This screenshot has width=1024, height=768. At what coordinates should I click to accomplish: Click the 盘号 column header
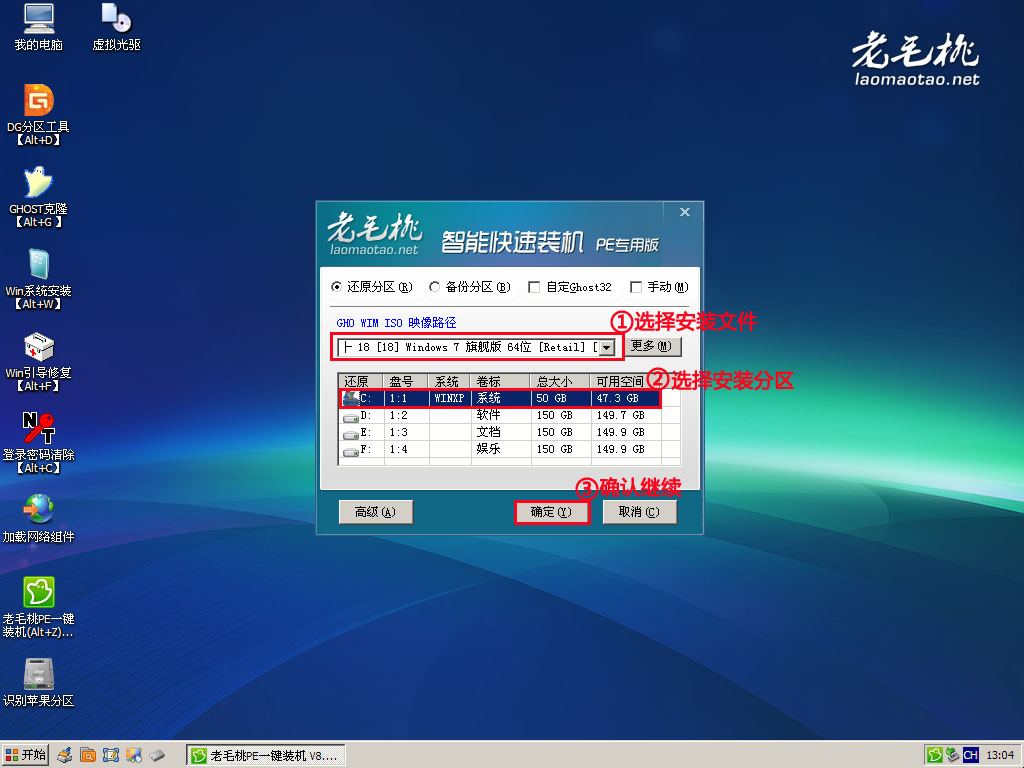406,381
